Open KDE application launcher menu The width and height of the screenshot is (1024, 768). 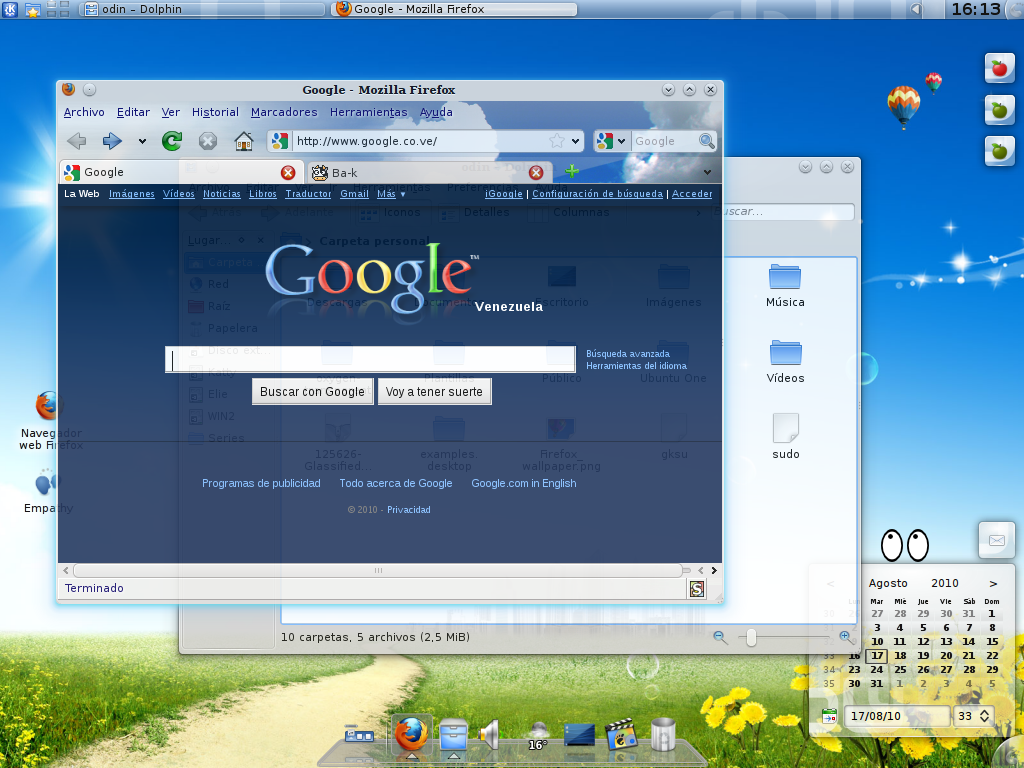tap(10, 9)
